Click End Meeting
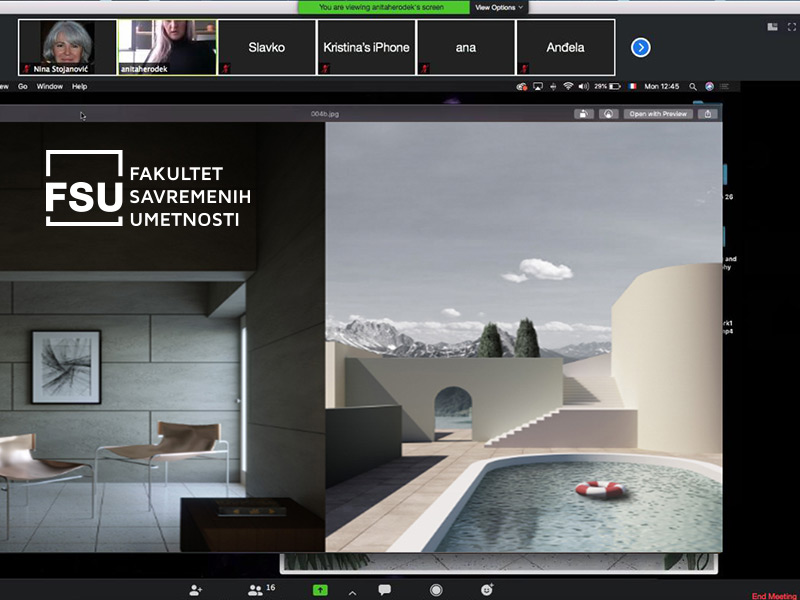 (x=773, y=596)
